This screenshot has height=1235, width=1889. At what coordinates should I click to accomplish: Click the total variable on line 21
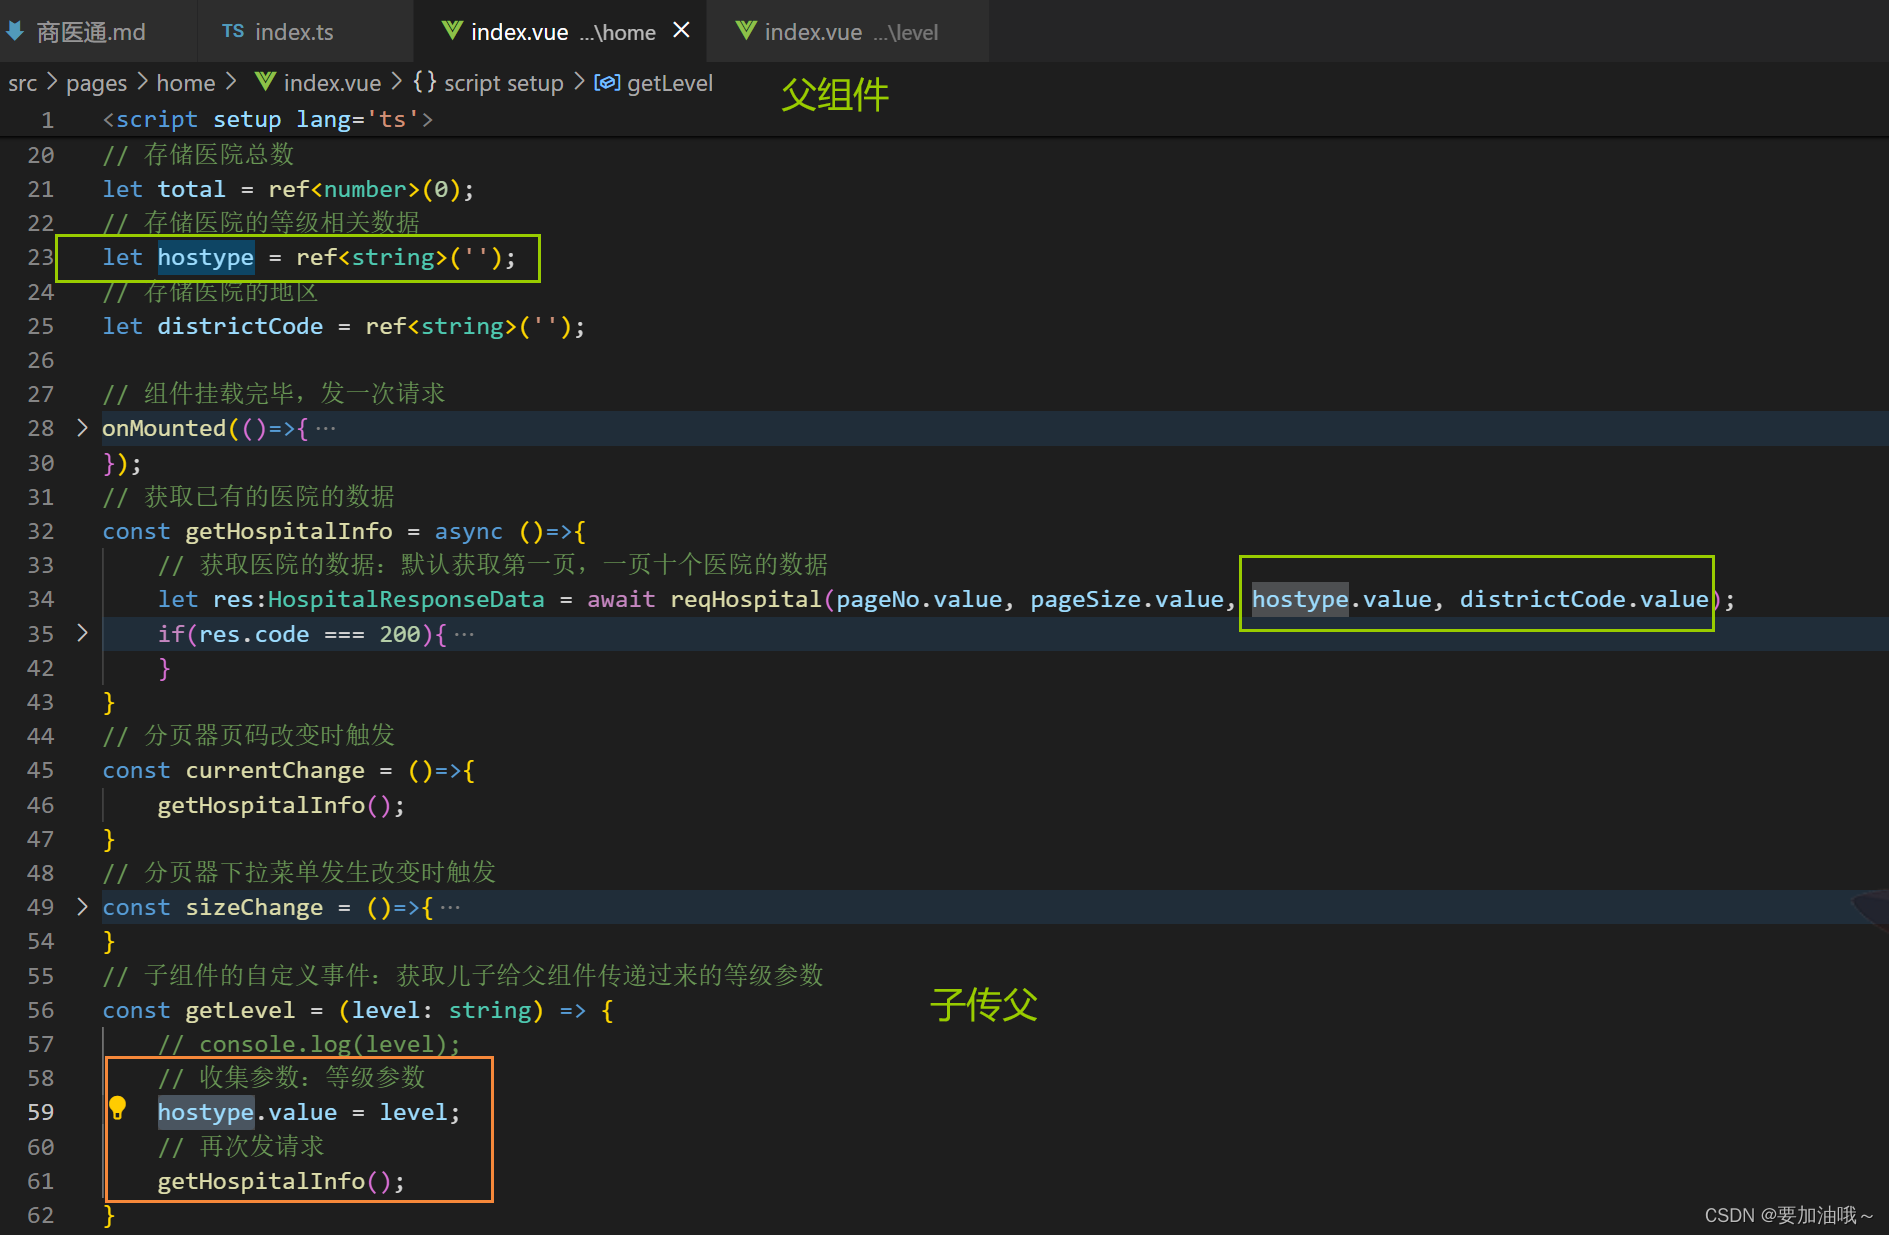[x=191, y=189]
